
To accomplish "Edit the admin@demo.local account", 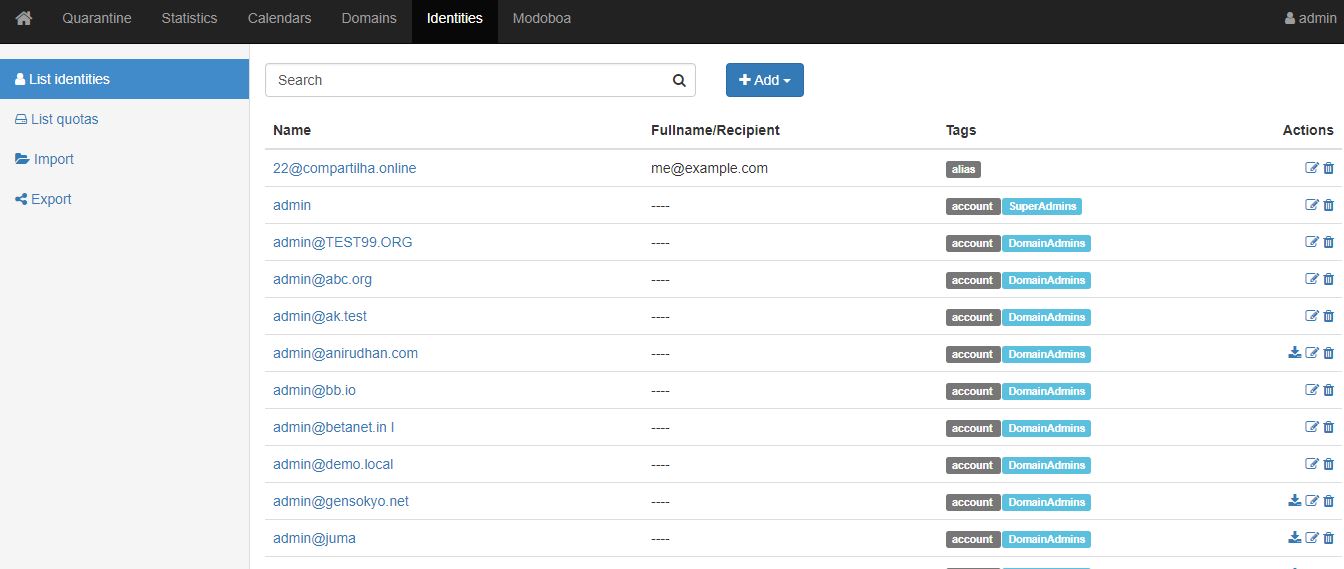I will pos(1312,464).
